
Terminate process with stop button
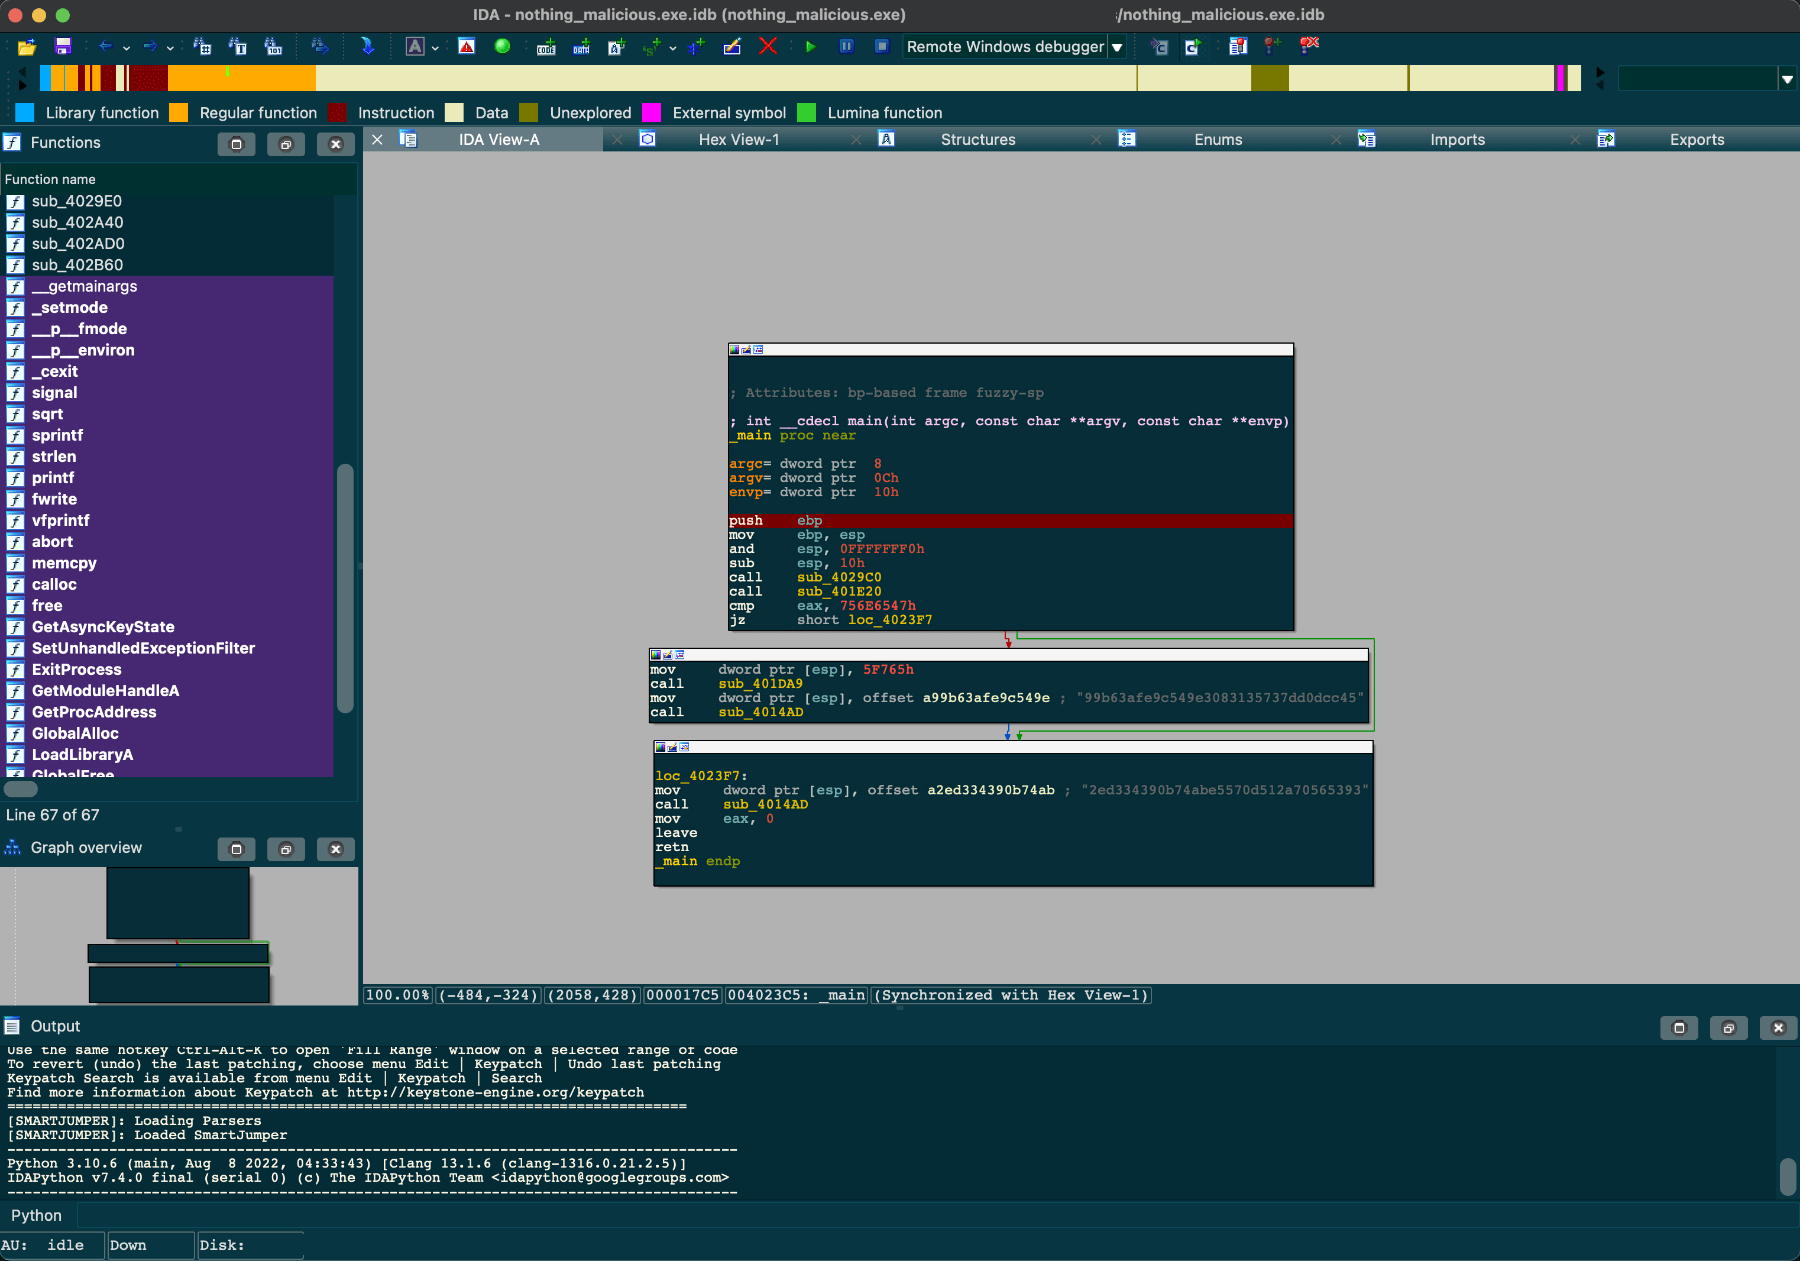click(x=882, y=47)
